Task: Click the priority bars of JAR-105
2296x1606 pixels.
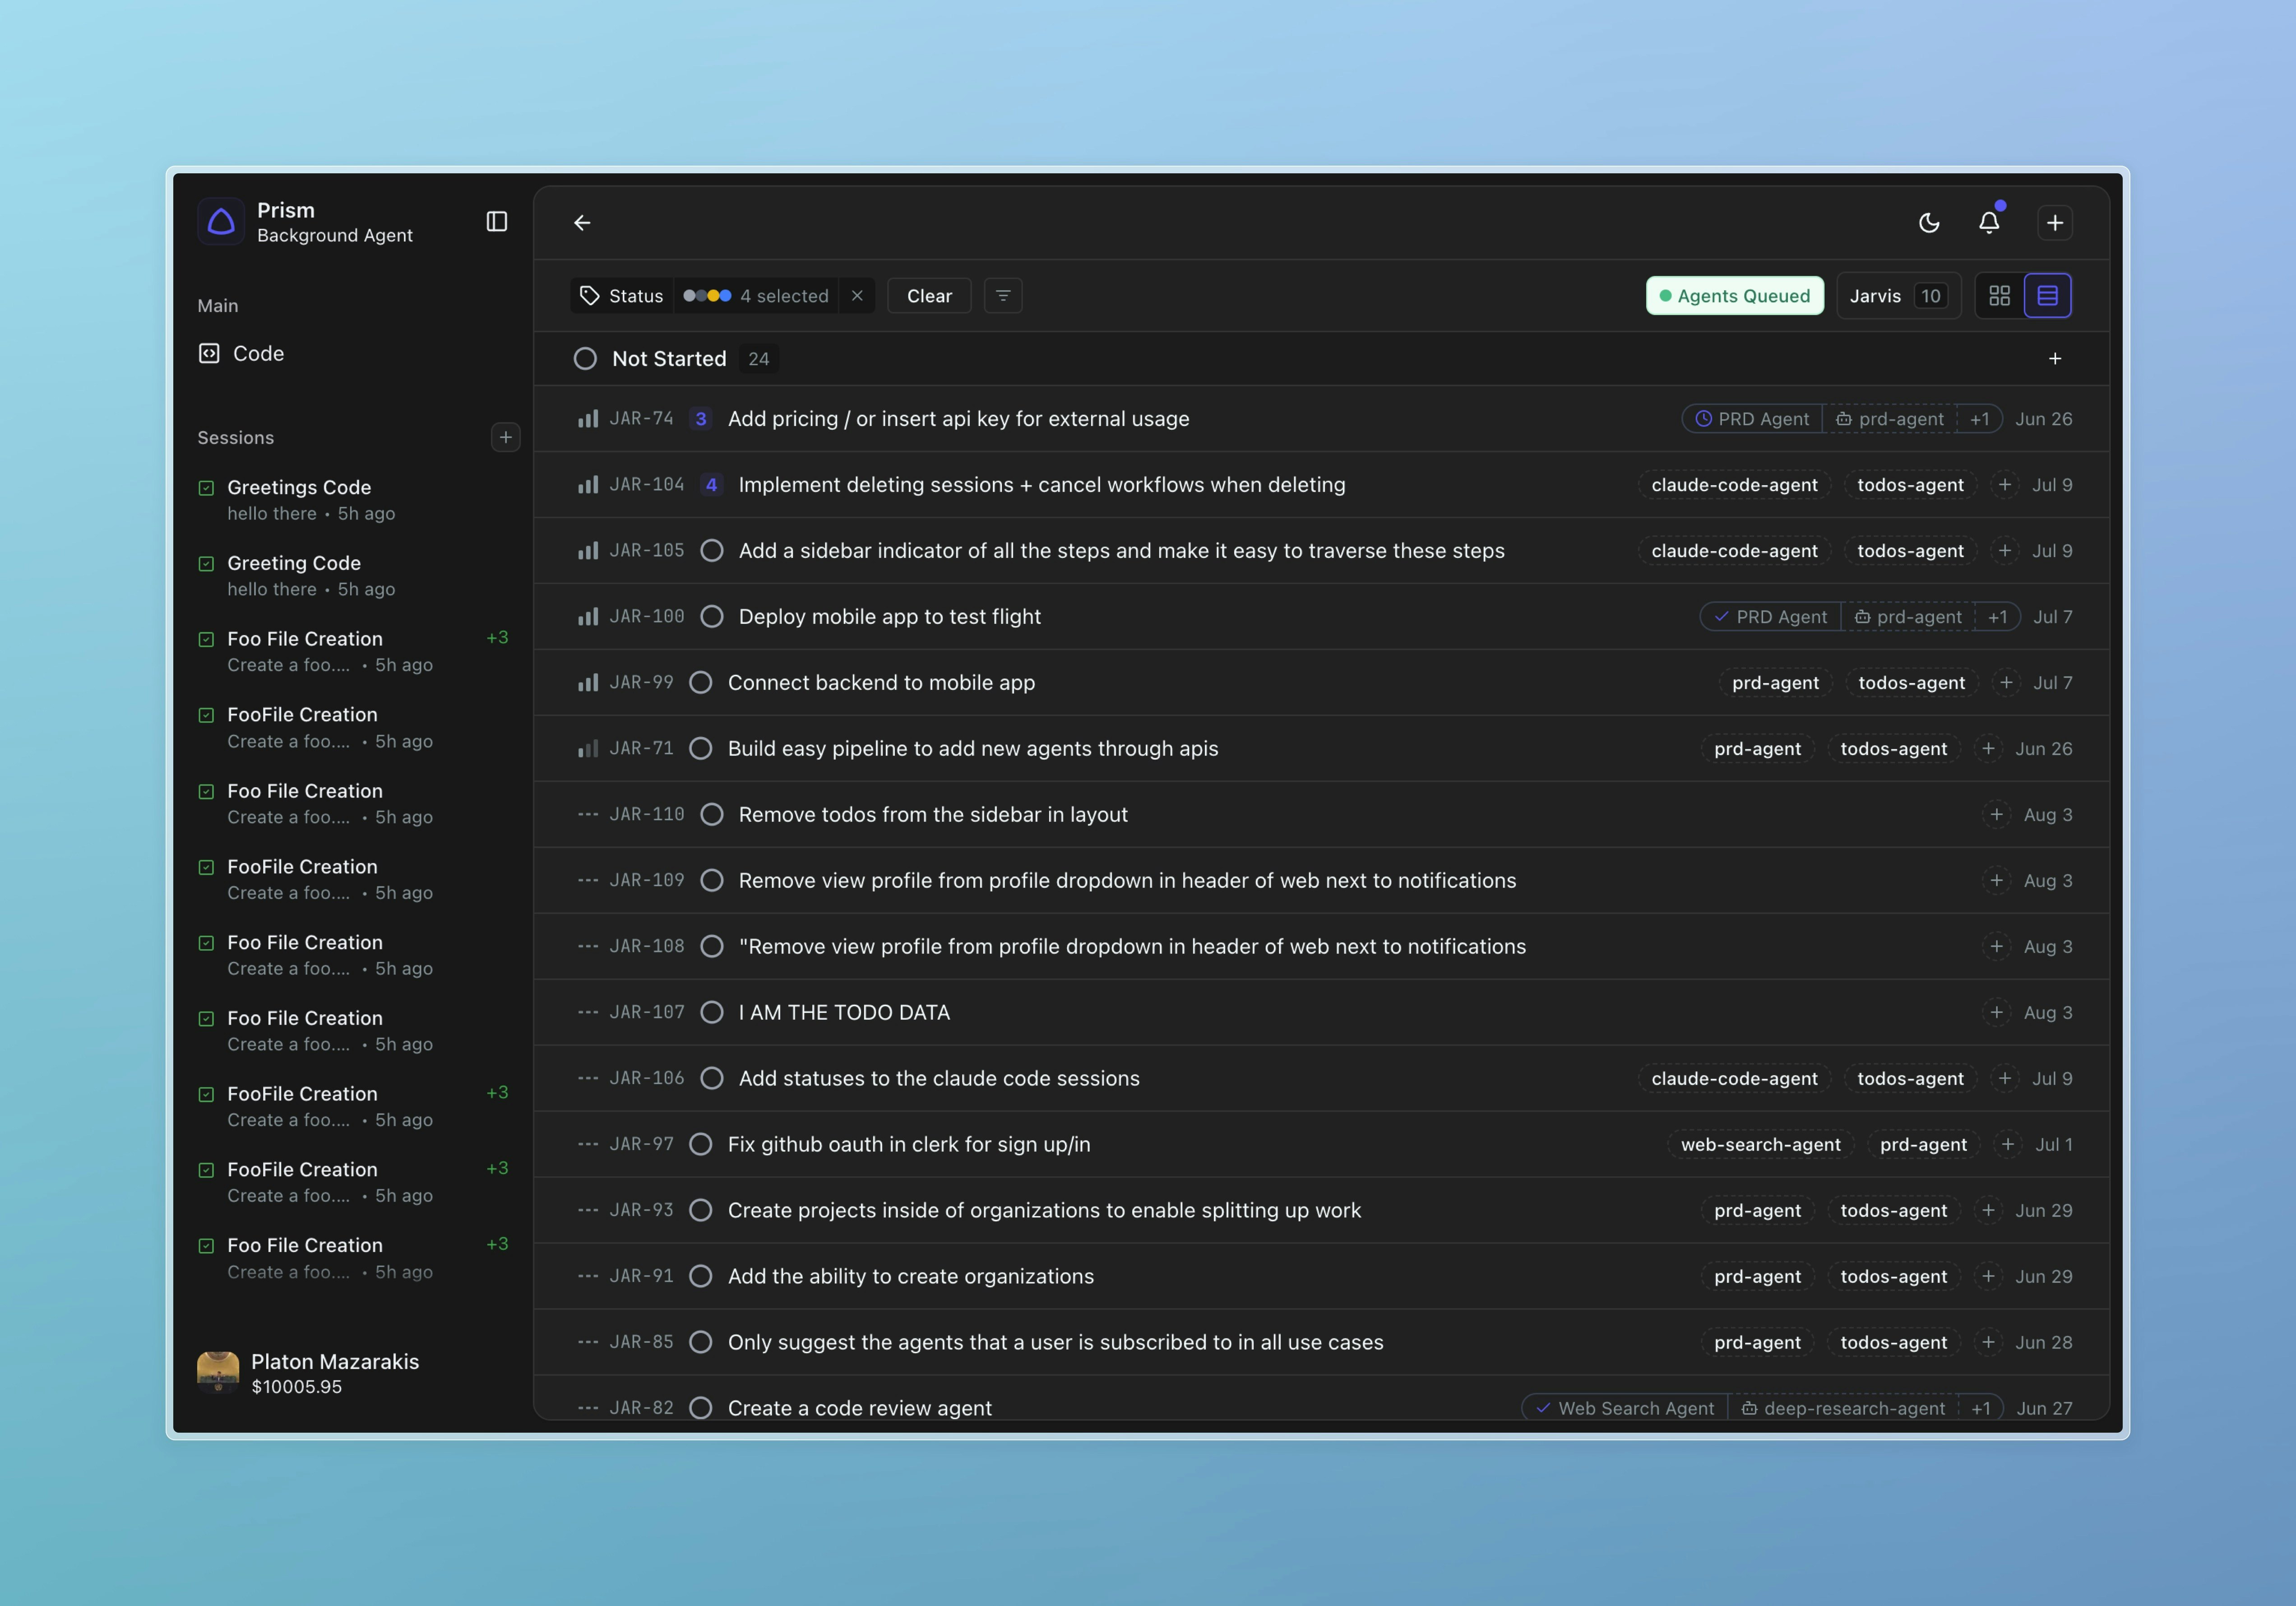Action: click(588, 551)
